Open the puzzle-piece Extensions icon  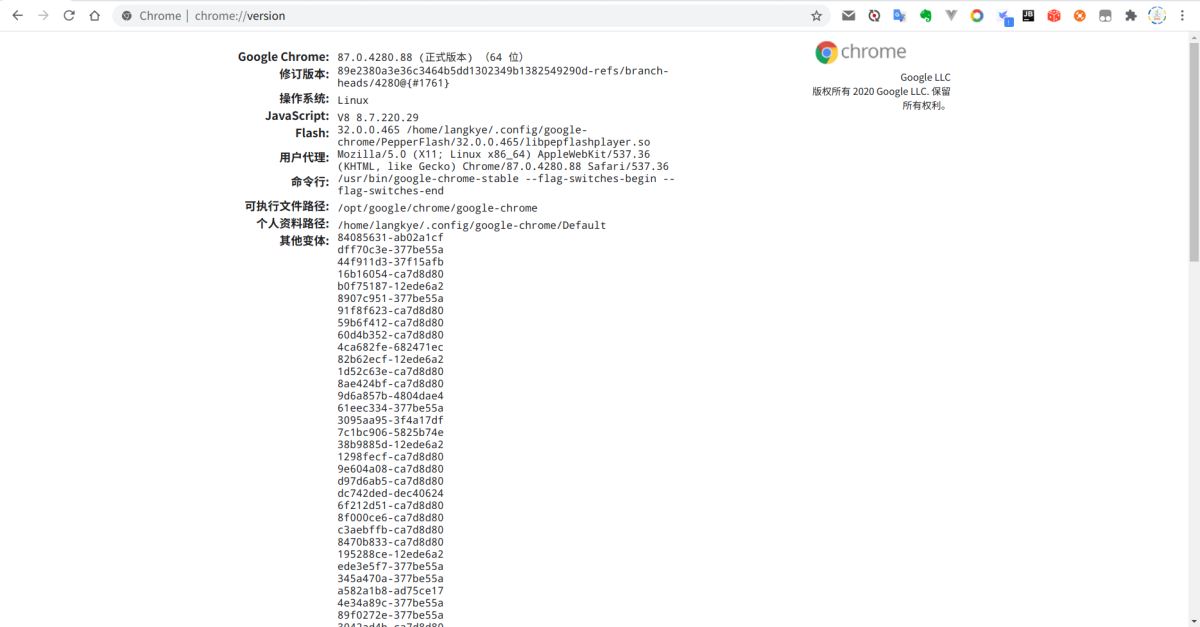1131,15
